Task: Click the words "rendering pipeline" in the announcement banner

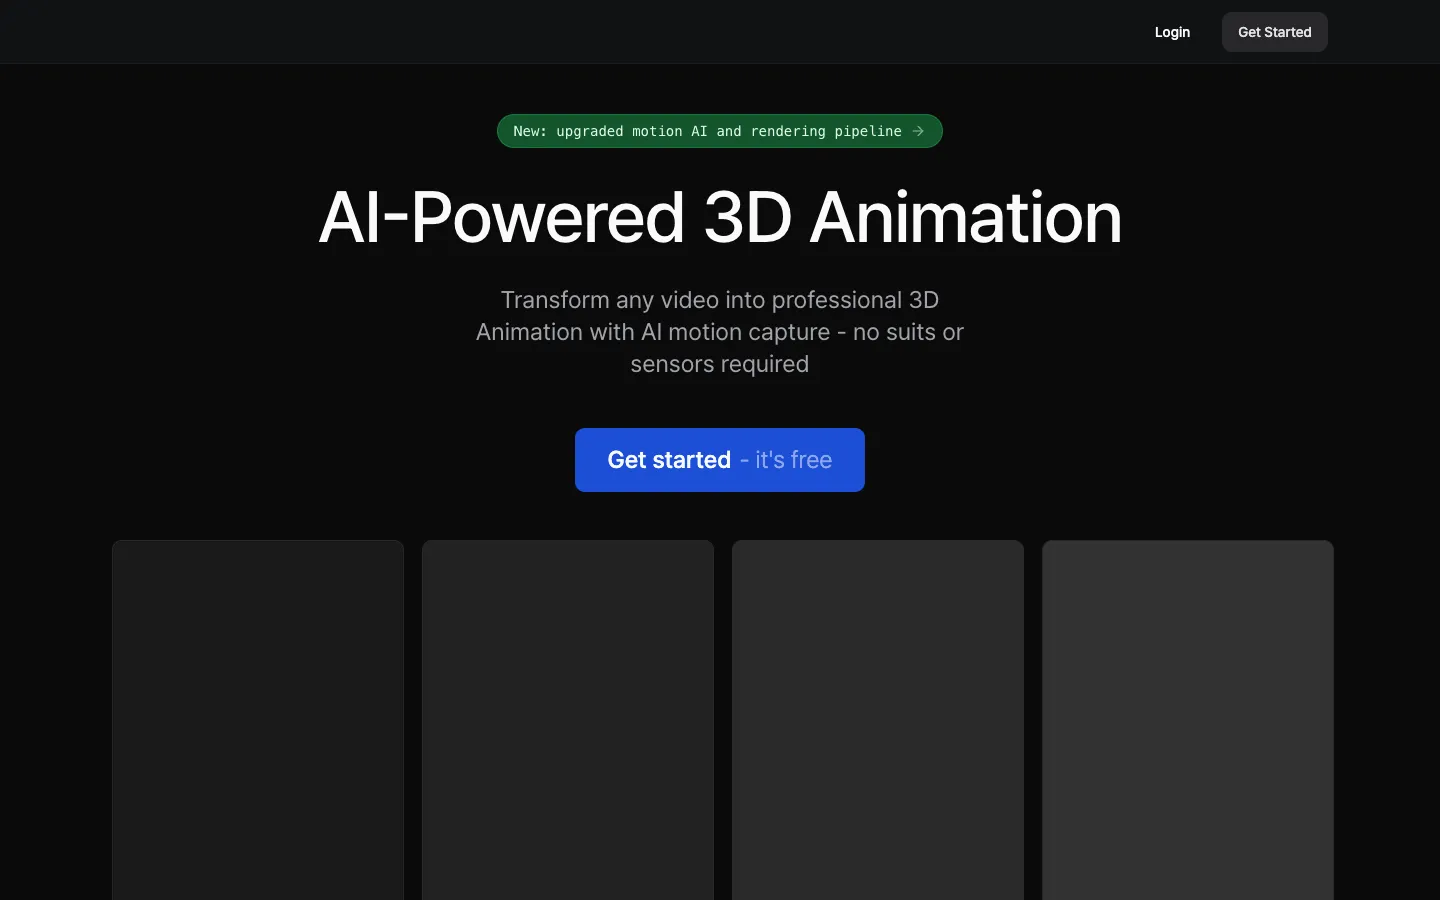Action: [826, 131]
